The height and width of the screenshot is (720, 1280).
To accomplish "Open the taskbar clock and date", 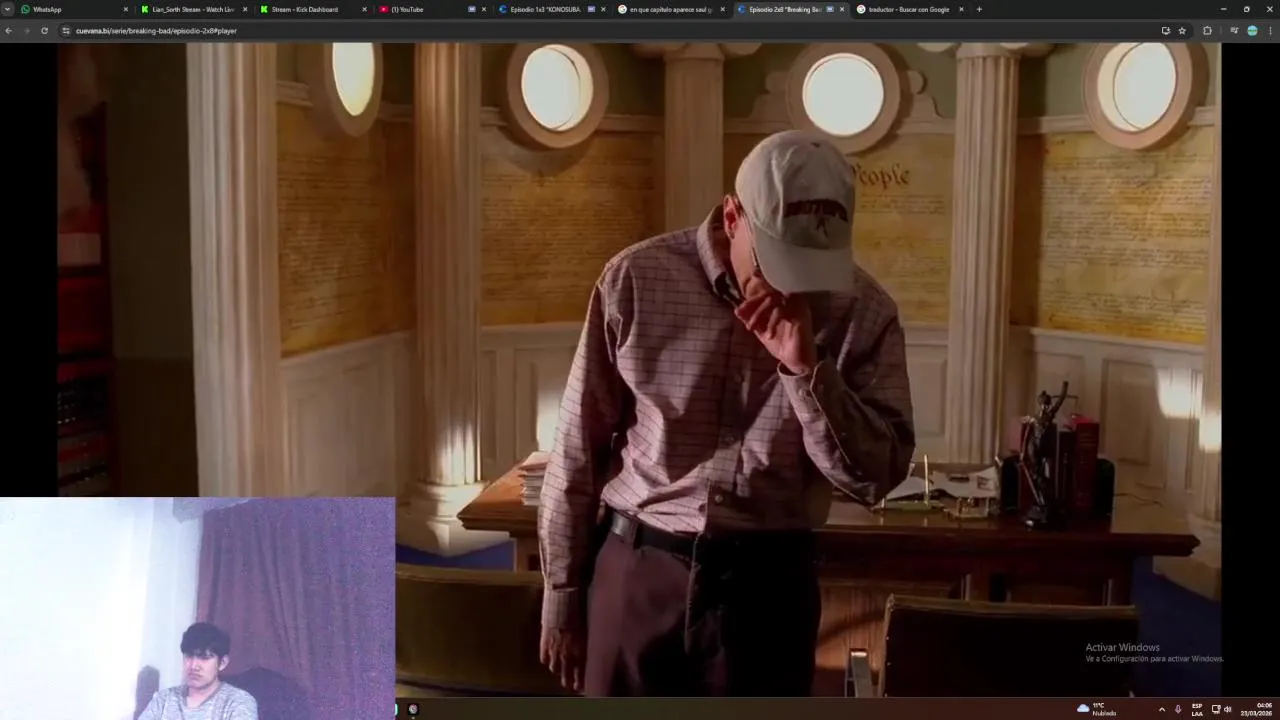I will (1258, 709).
